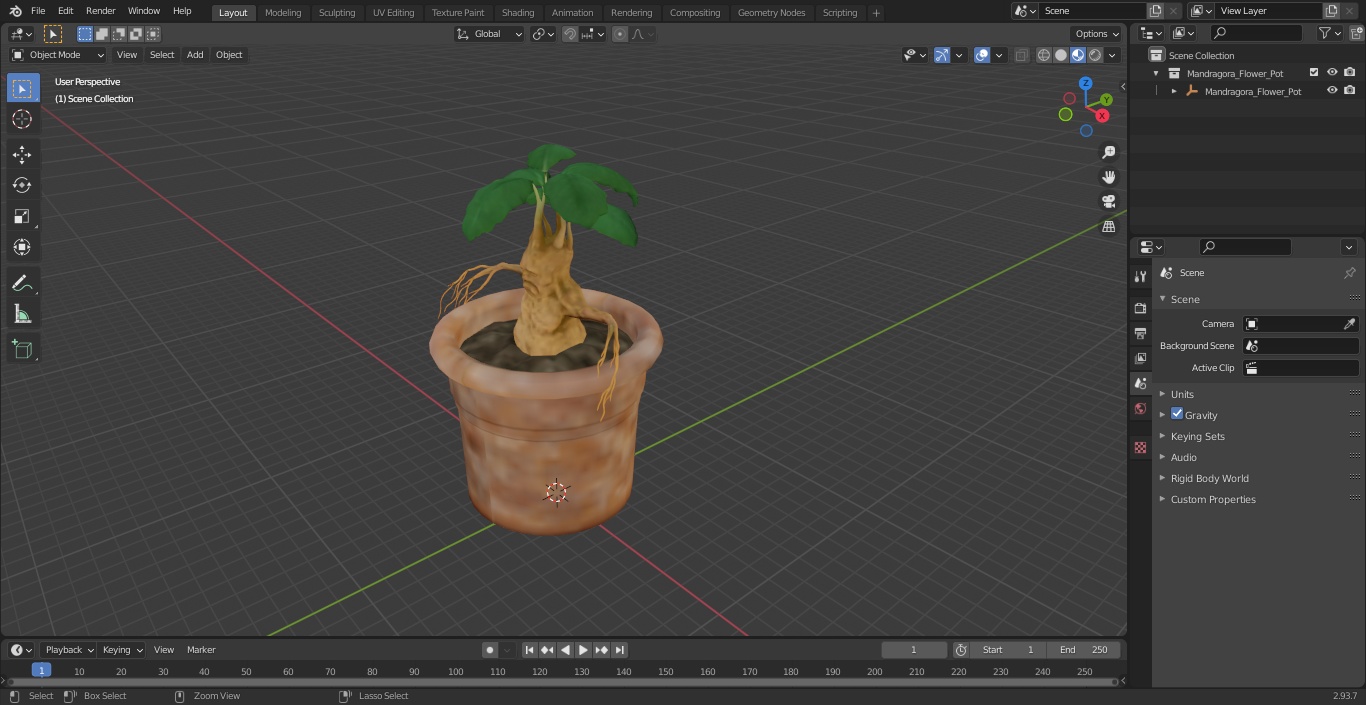Switch to wireframe viewport shading

pyautogui.click(x=1044, y=55)
